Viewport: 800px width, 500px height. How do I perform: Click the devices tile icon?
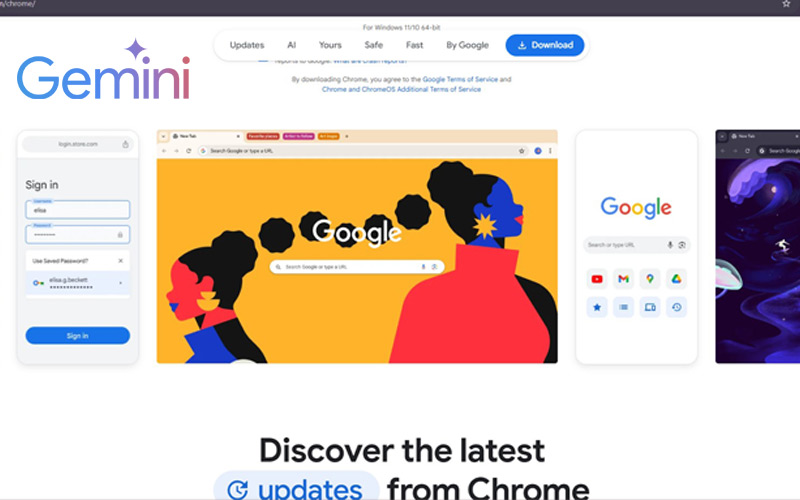pos(650,307)
